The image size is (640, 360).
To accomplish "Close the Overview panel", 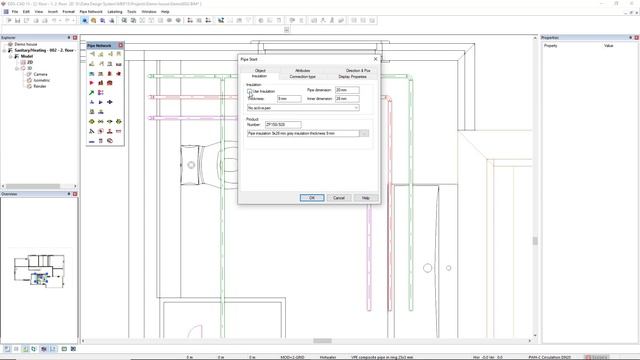I will (75, 194).
